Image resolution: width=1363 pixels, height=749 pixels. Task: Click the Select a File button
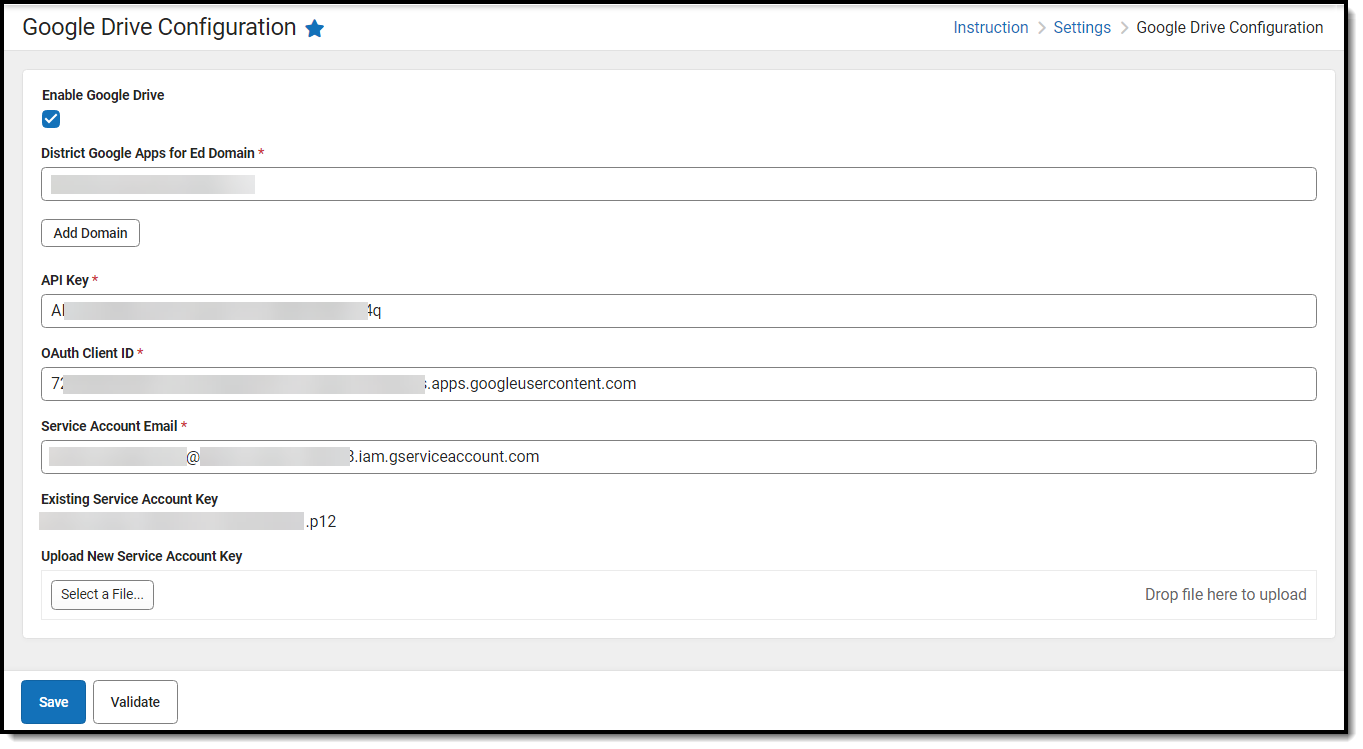point(102,595)
